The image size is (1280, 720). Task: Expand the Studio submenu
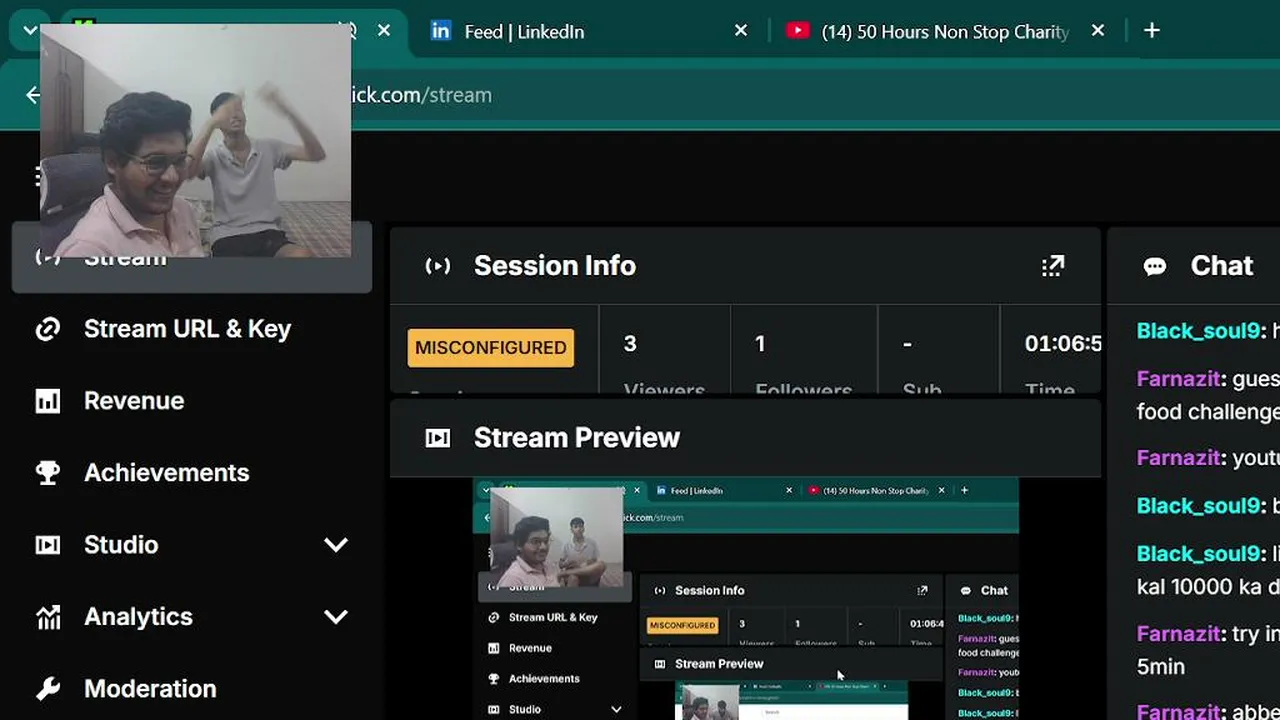pos(336,545)
